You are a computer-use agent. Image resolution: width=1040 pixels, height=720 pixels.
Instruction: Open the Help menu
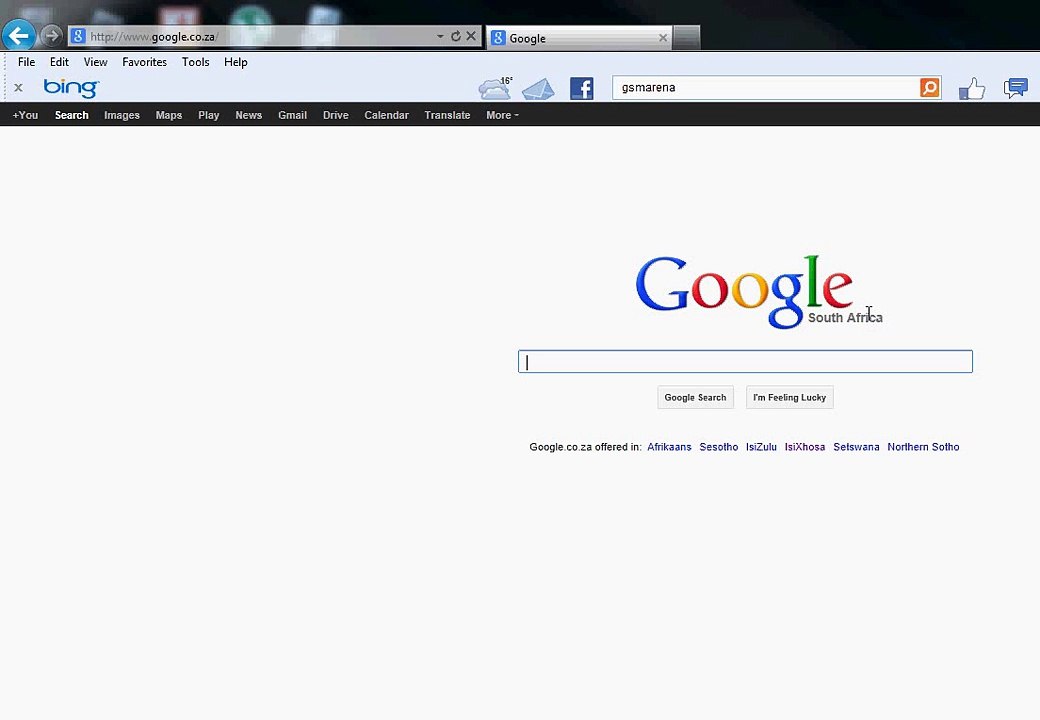(235, 62)
